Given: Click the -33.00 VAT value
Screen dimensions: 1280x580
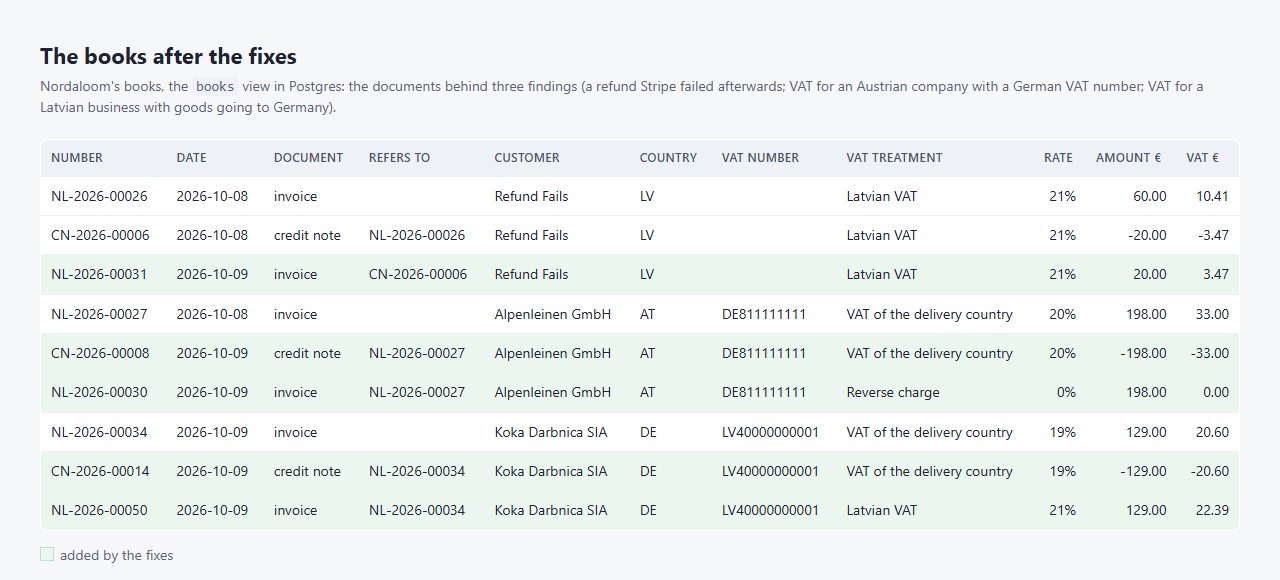Looking at the screenshot, I should pyautogui.click(x=1209, y=353).
